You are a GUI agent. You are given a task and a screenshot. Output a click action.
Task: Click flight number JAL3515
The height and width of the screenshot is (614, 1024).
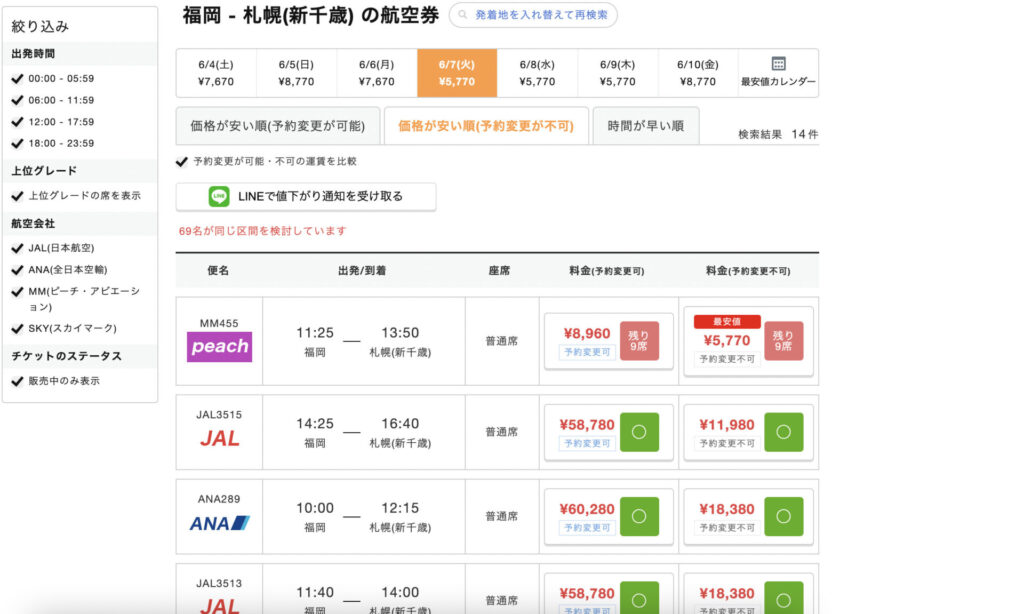219,415
